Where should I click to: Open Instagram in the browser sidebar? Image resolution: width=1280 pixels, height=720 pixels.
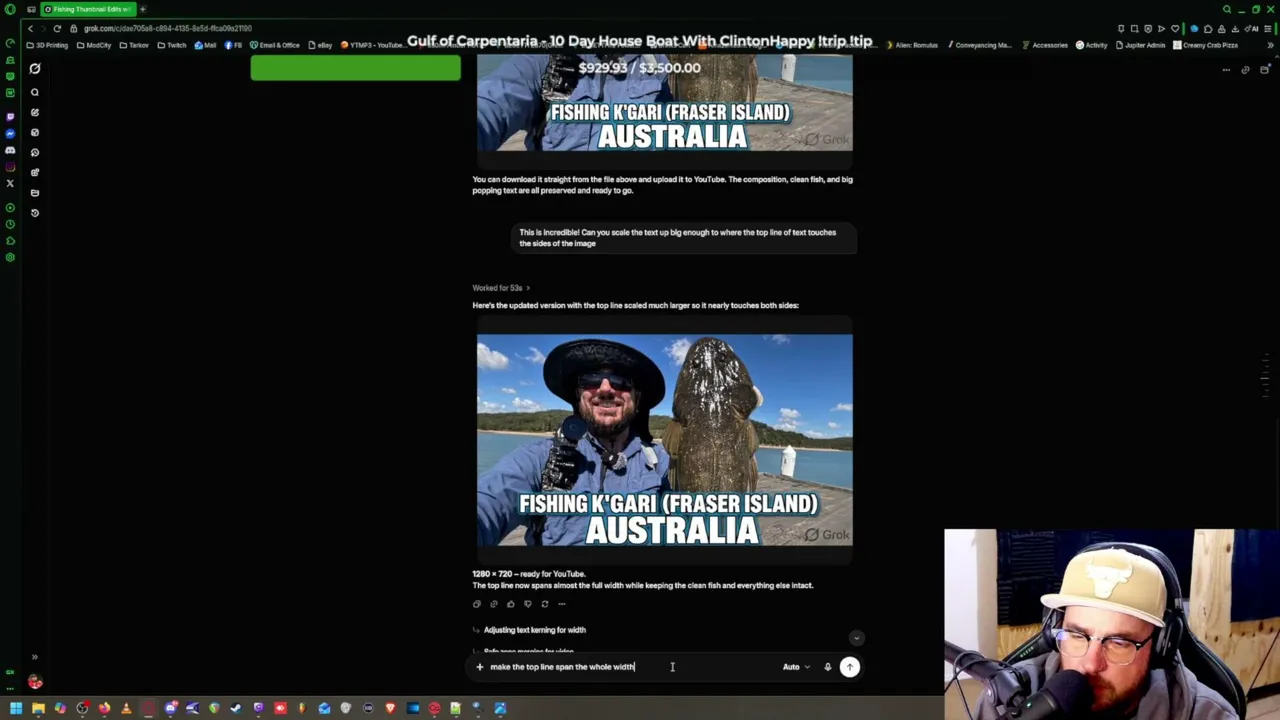click(10, 167)
